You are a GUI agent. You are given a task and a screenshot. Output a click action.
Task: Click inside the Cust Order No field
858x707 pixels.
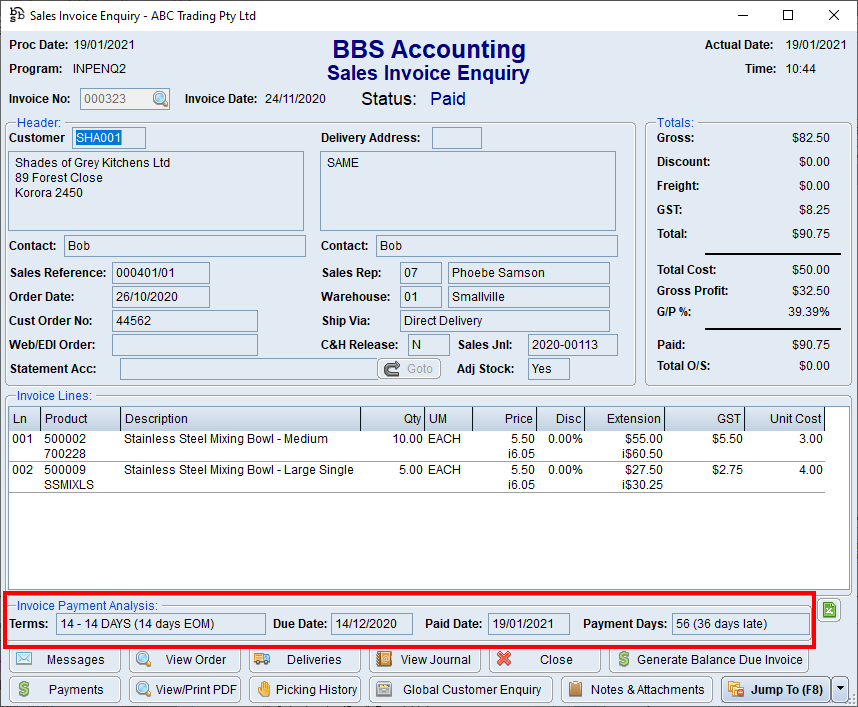185,320
